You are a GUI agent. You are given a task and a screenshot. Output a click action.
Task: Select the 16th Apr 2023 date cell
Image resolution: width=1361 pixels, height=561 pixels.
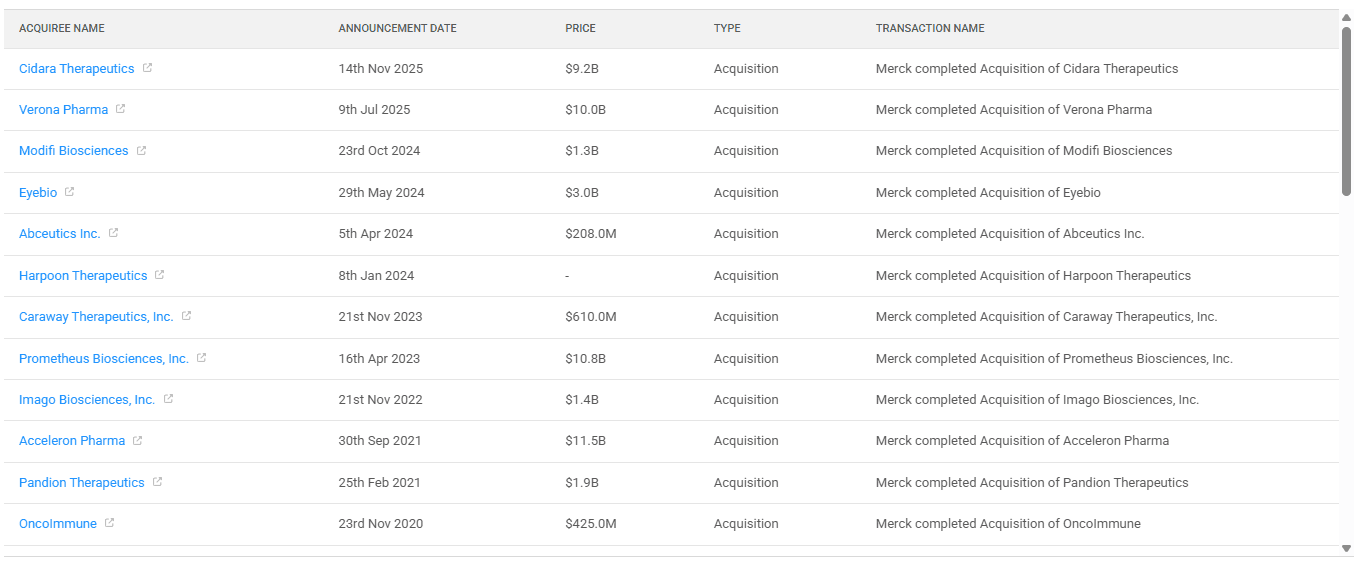tap(379, 359)
